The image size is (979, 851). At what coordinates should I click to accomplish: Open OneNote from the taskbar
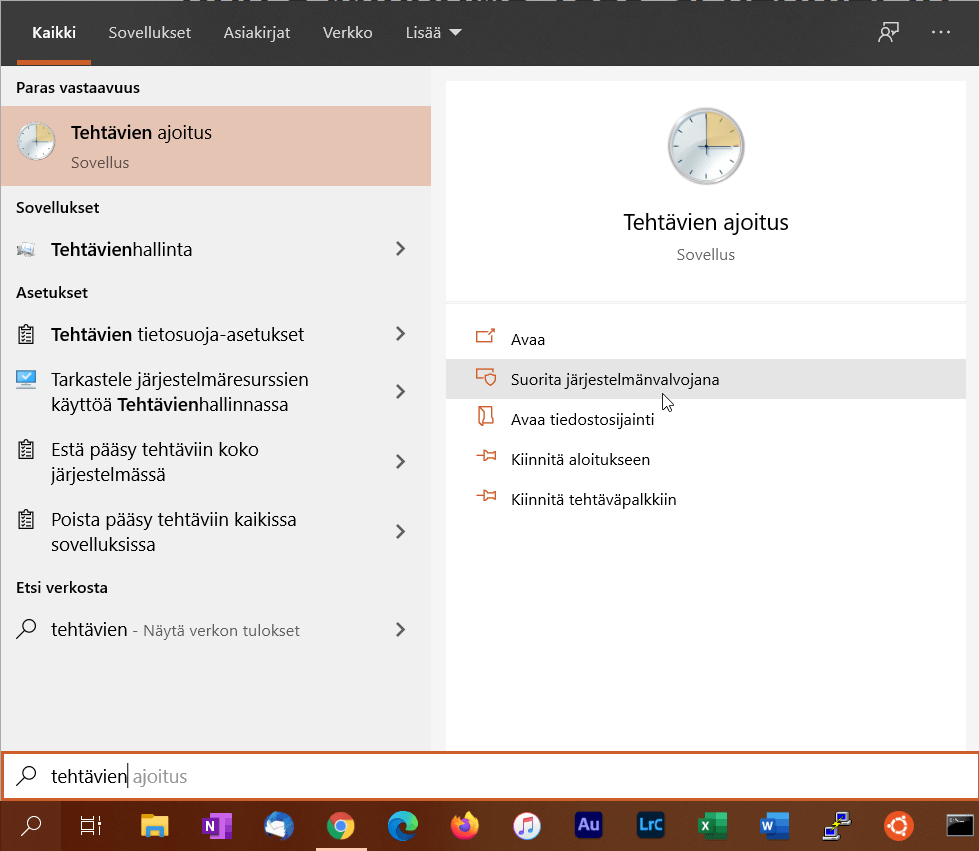(x=217, y=826)
